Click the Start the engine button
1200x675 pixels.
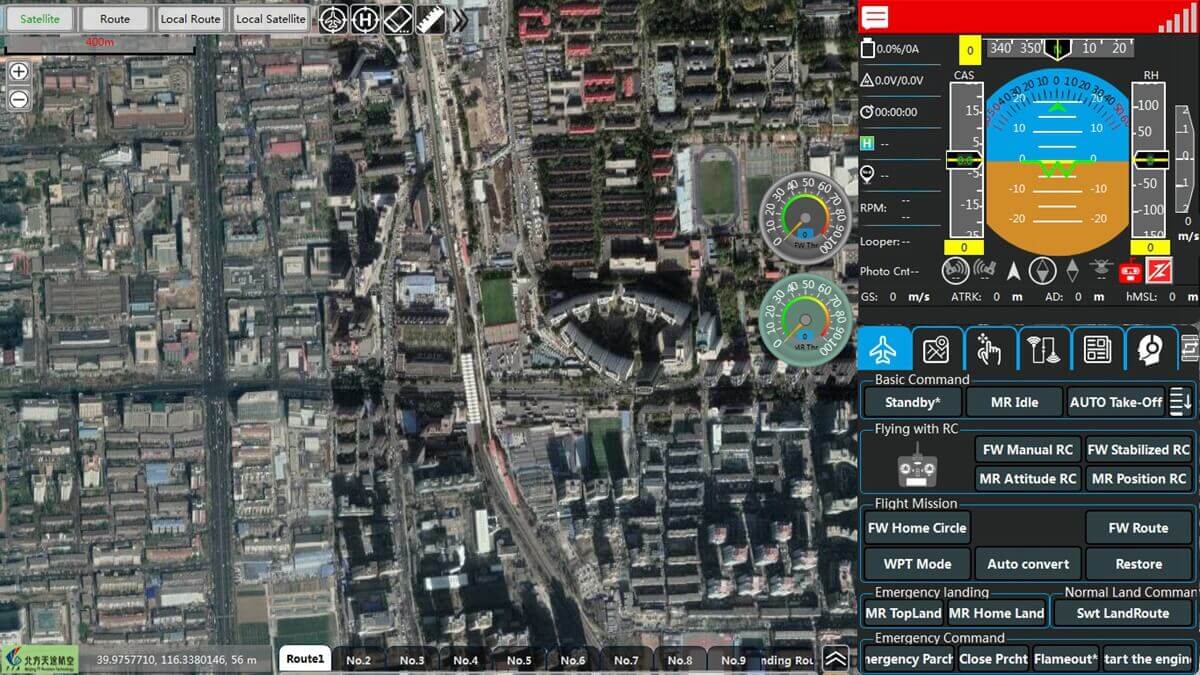tap(1148, 659)
